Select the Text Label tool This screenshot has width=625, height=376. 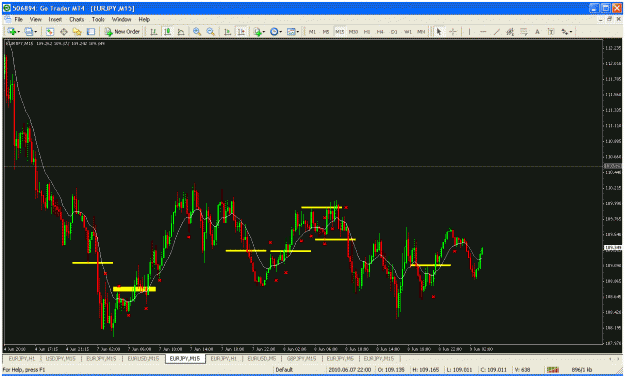click(551, 31)
